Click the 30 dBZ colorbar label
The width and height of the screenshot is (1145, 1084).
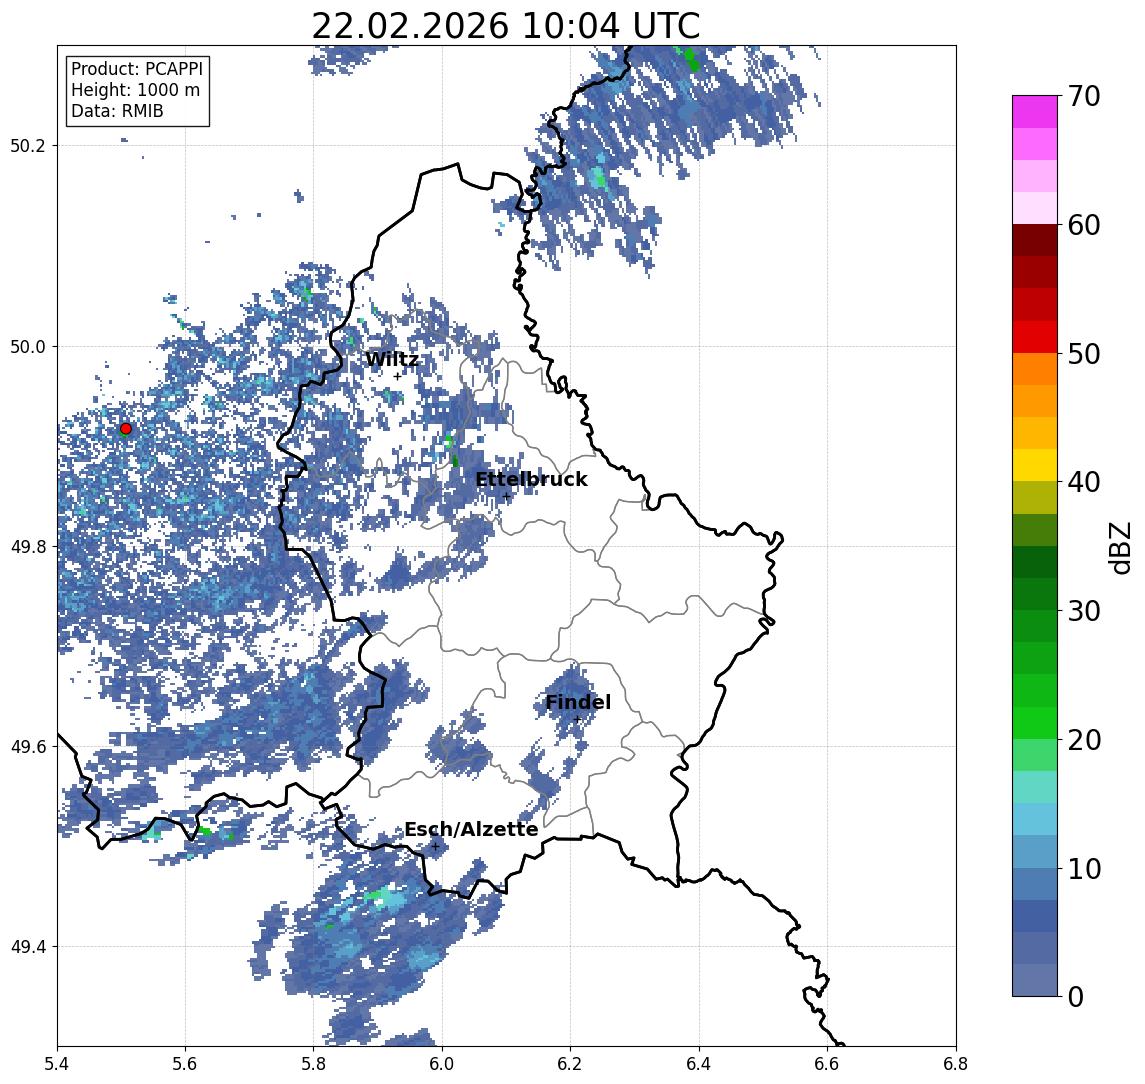click(x=1084, y=611)
